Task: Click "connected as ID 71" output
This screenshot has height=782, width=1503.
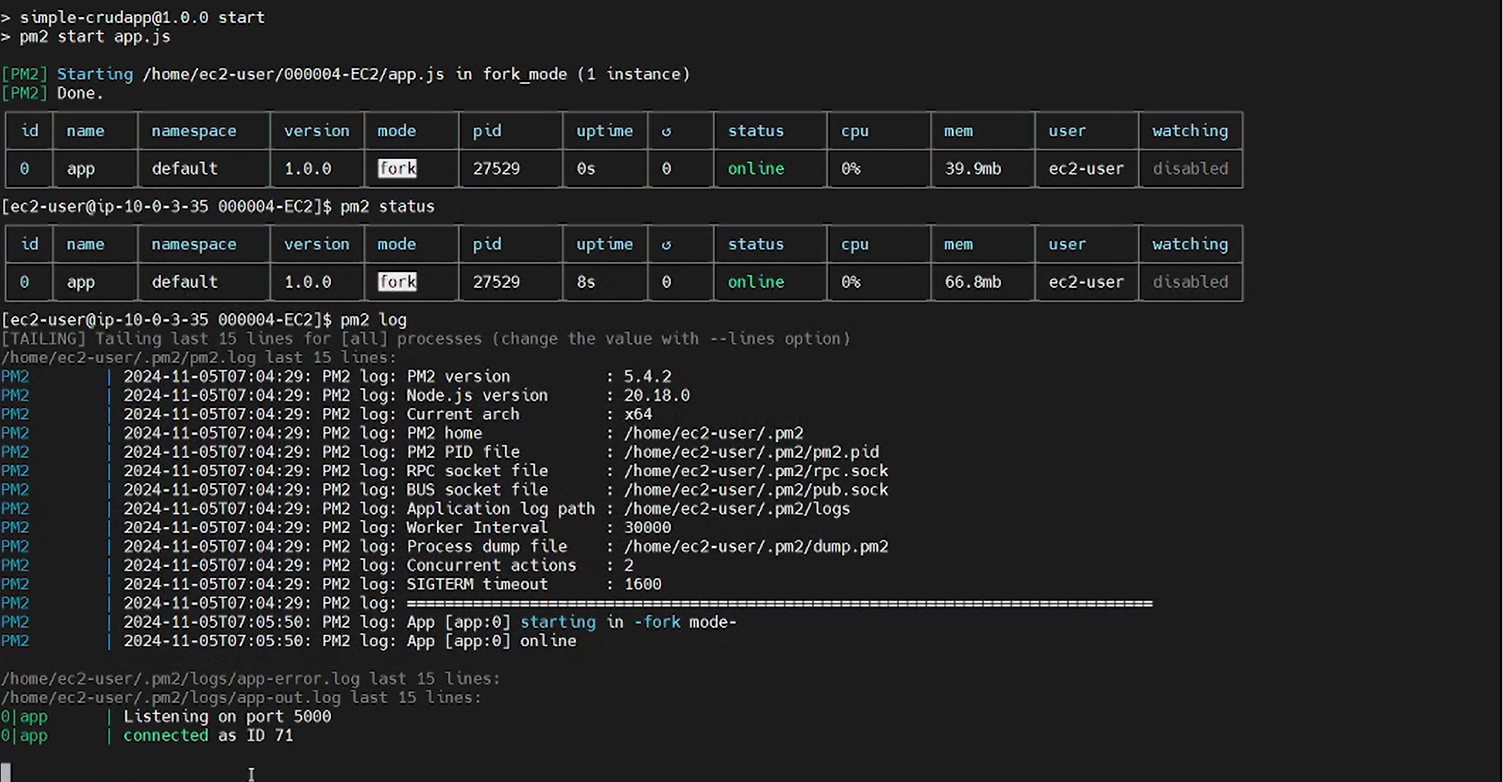Action: [x=208, y=736]
